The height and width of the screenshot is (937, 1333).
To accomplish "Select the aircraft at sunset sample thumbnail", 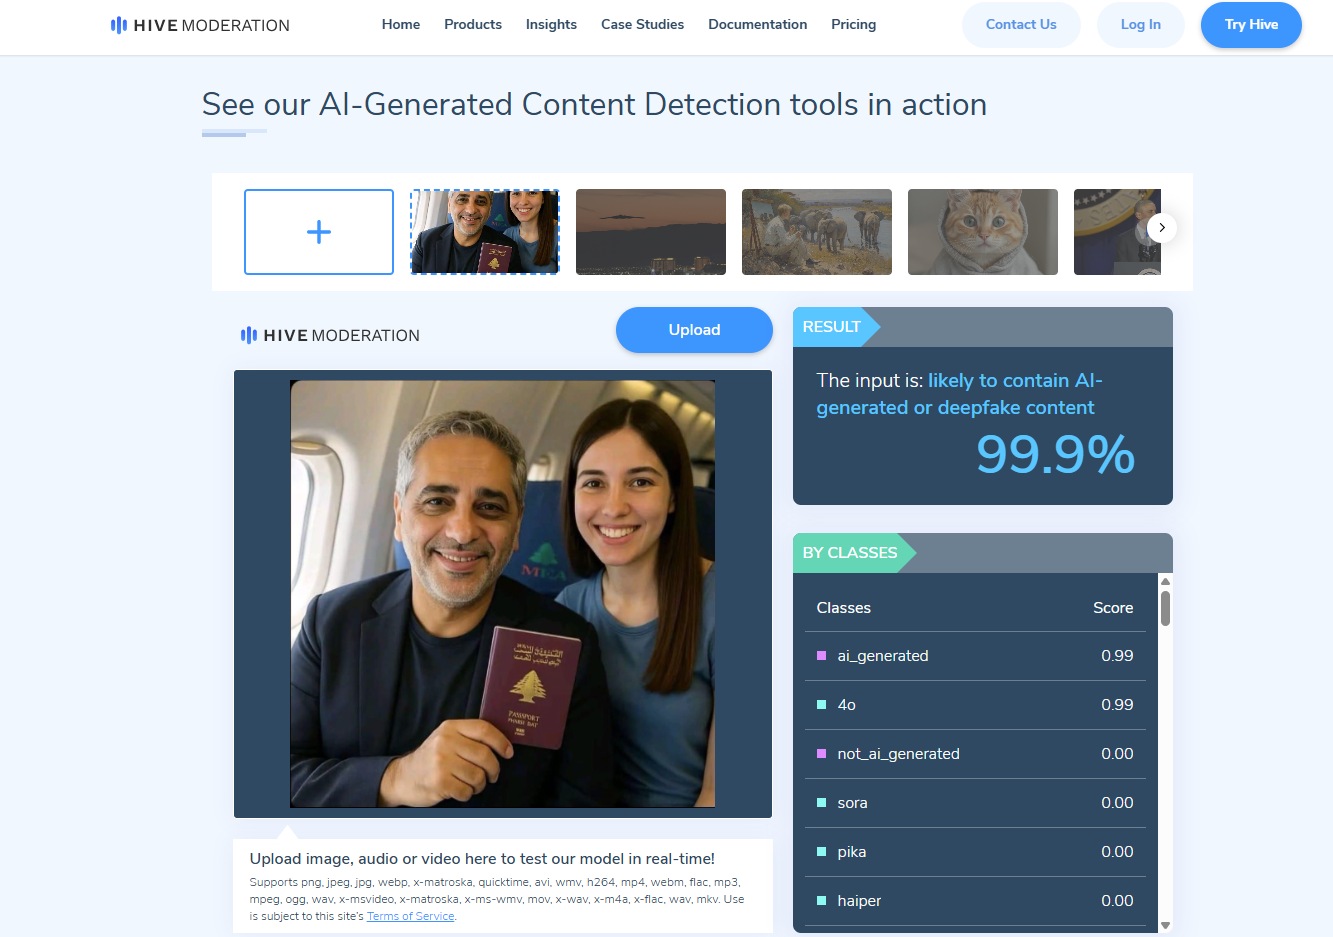I will (651, 232).
